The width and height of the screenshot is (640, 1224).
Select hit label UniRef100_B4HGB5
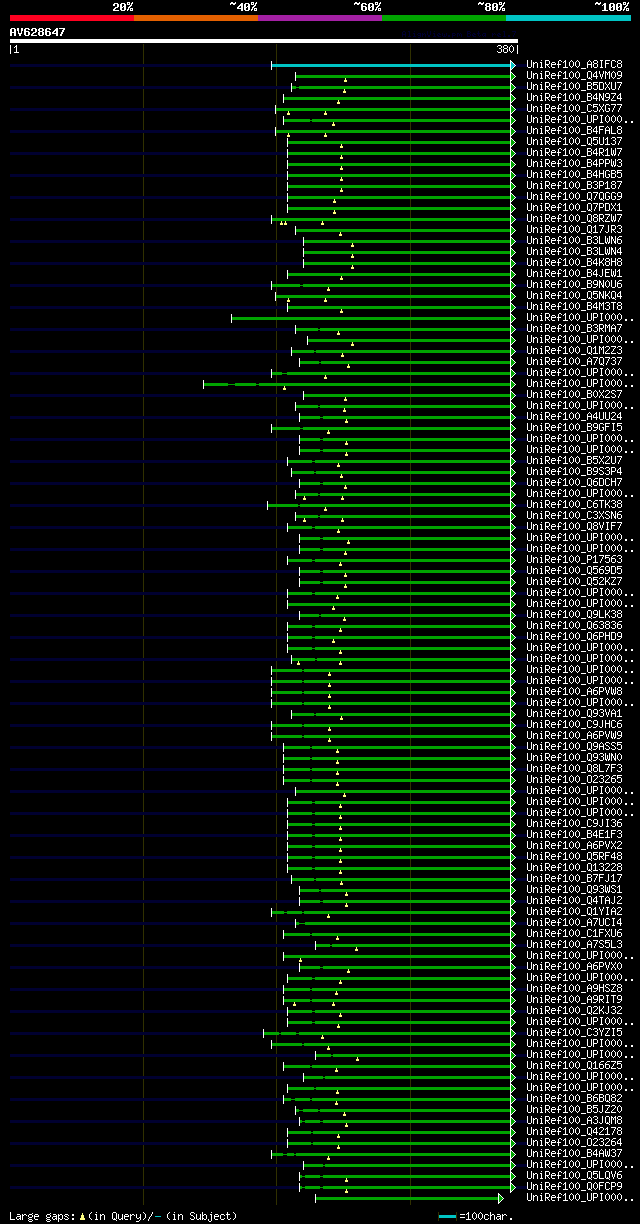point(574,175)
